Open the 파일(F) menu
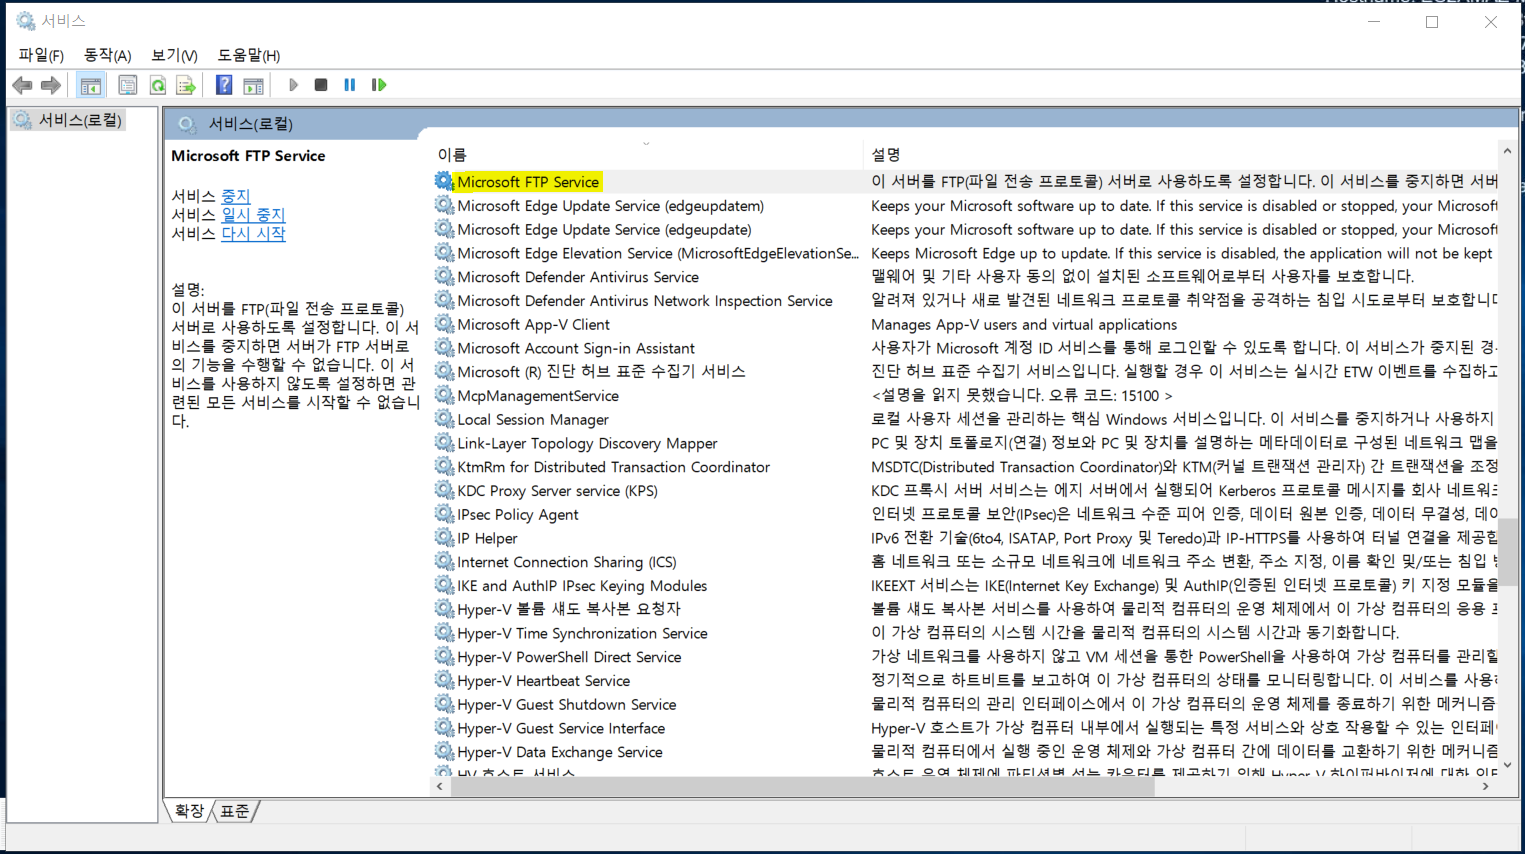Image resolution: width=1525 pixels, height=854 pixels. 41,55
